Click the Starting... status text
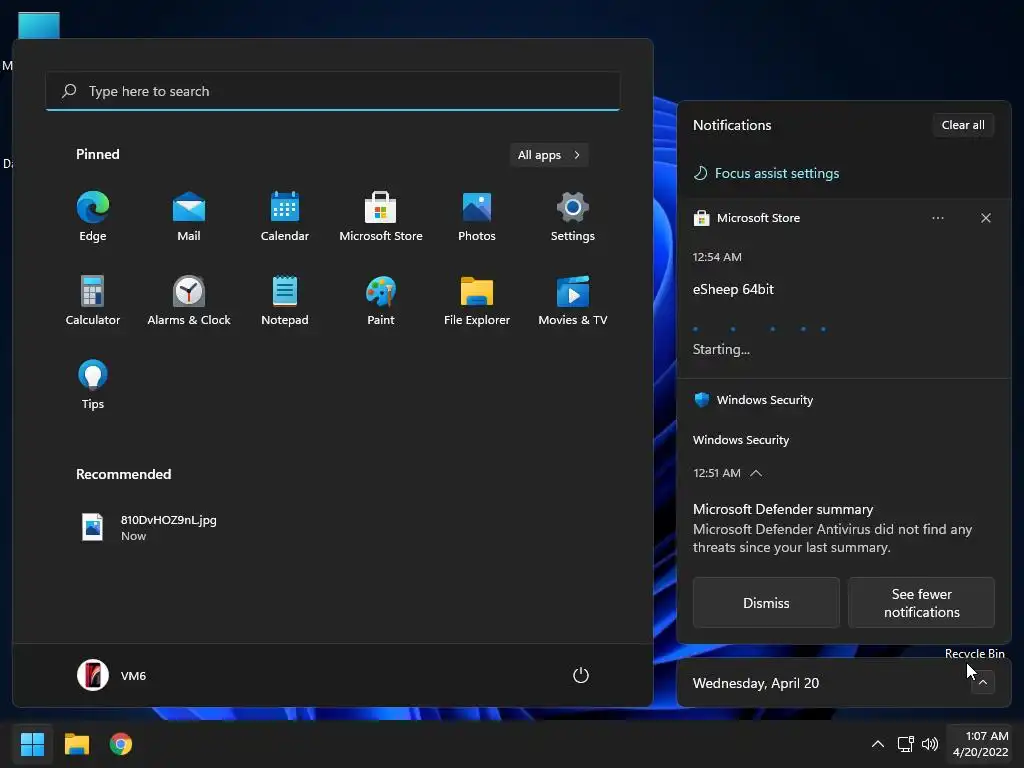 coord(721,349)
